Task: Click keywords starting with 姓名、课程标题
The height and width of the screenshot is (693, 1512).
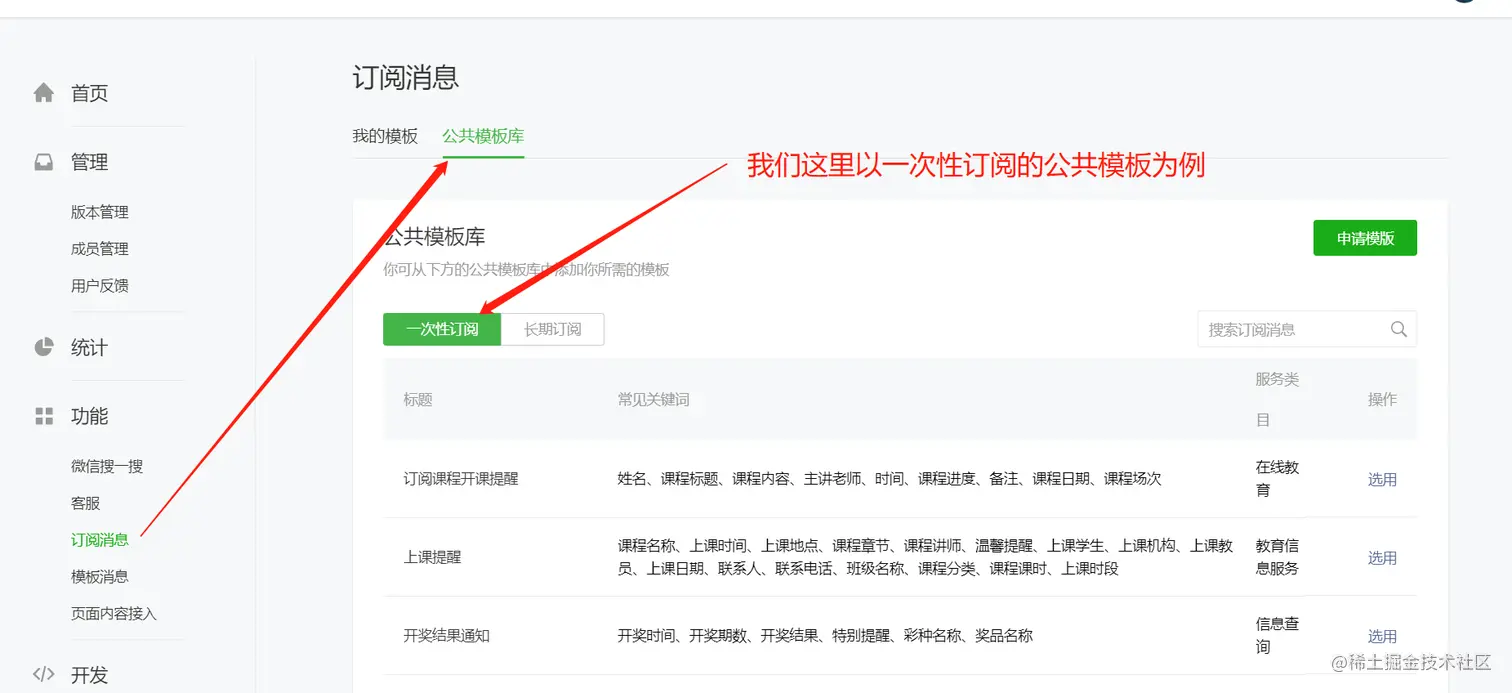Action: (890, 479)
